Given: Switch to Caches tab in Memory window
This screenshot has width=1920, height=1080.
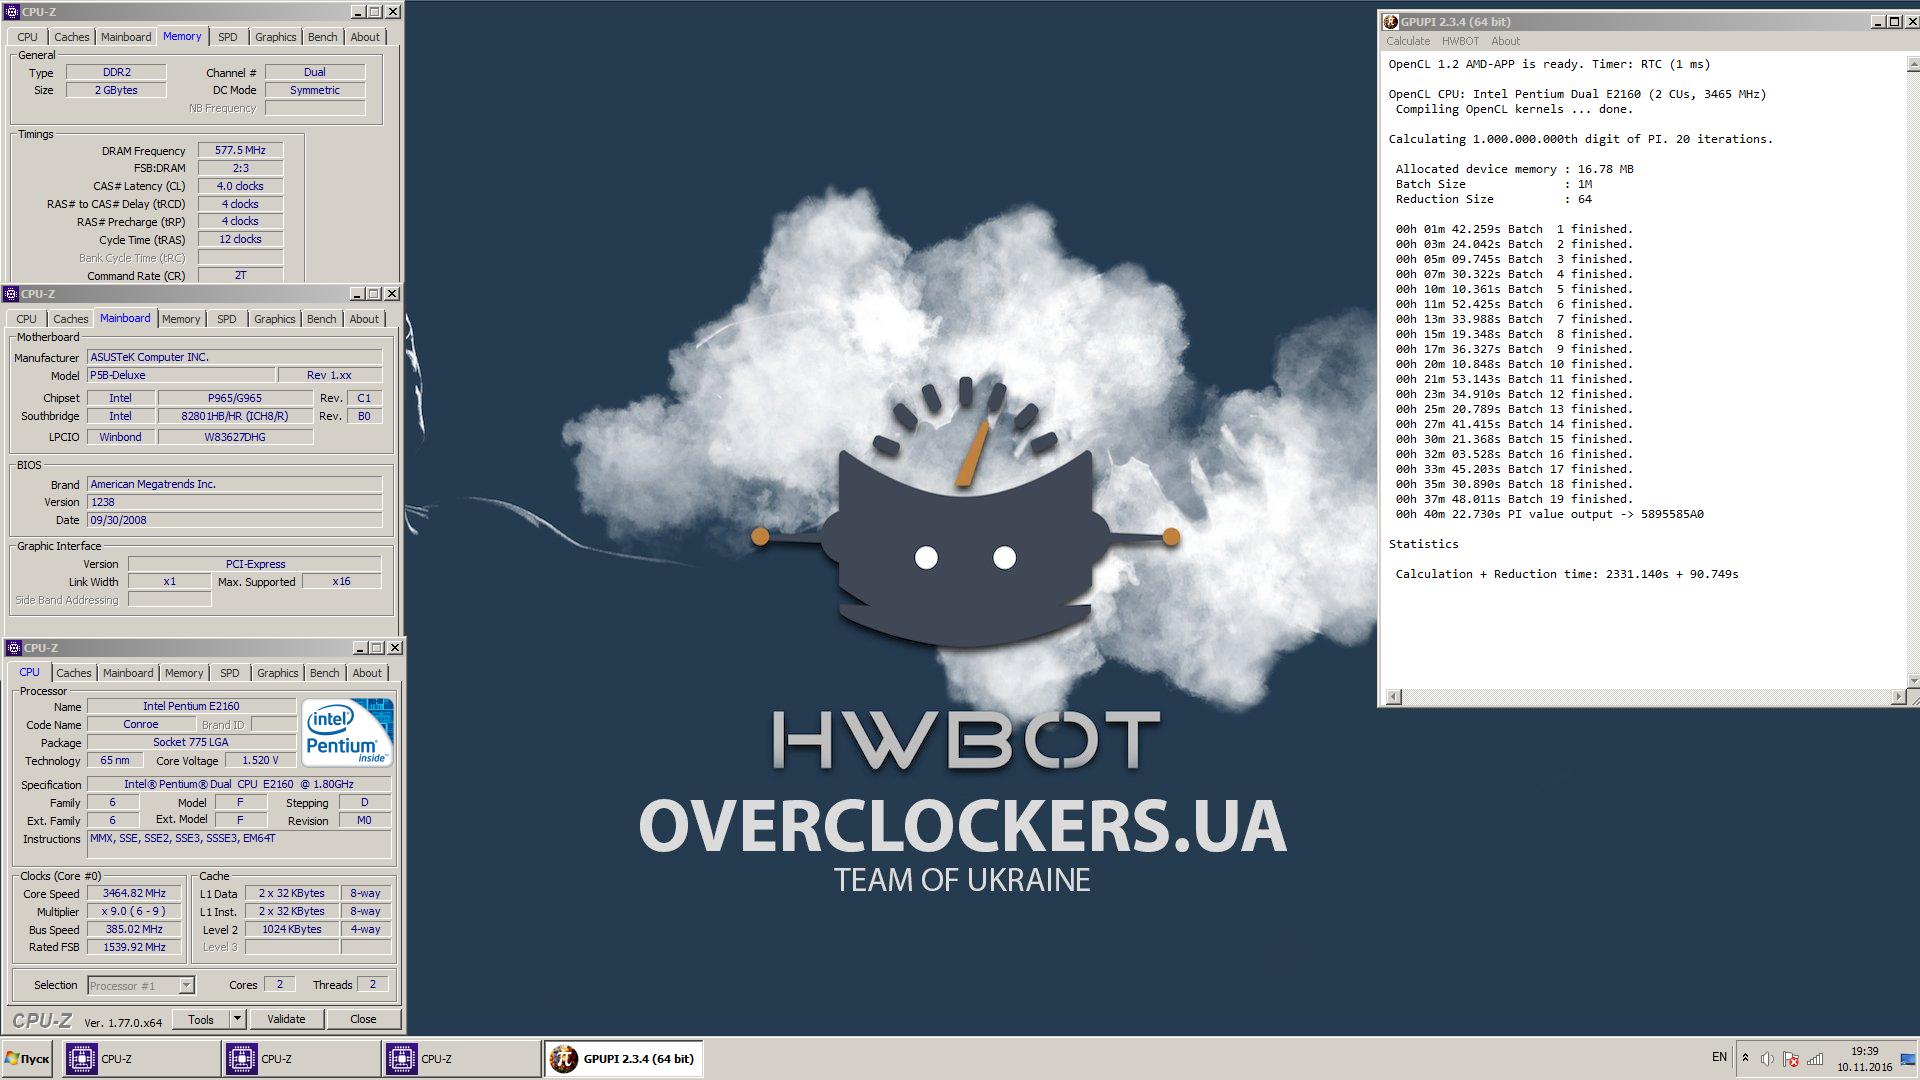Looking at the screenshot, I should point(71,37).
